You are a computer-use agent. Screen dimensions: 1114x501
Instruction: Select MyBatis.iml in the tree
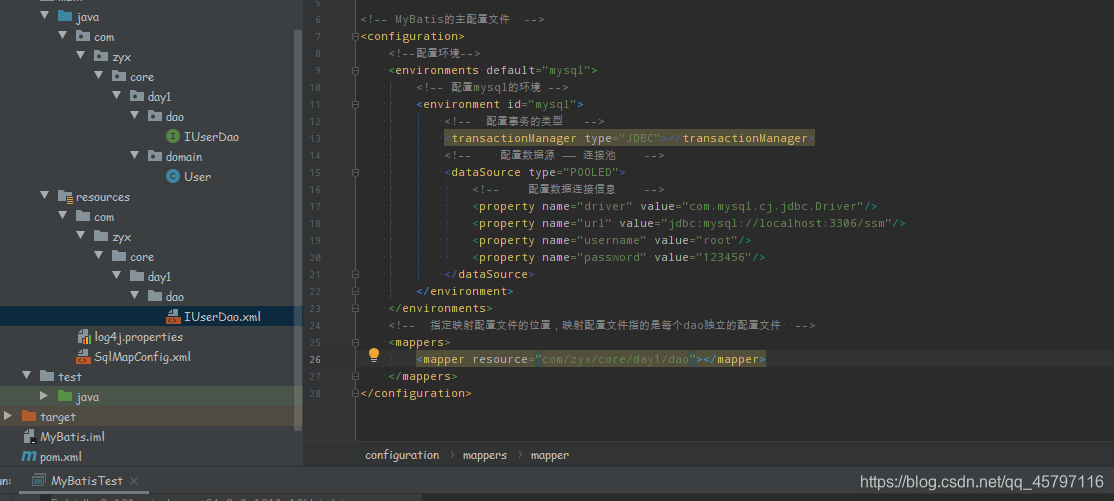pyautogui.click(x=72, y=436)
